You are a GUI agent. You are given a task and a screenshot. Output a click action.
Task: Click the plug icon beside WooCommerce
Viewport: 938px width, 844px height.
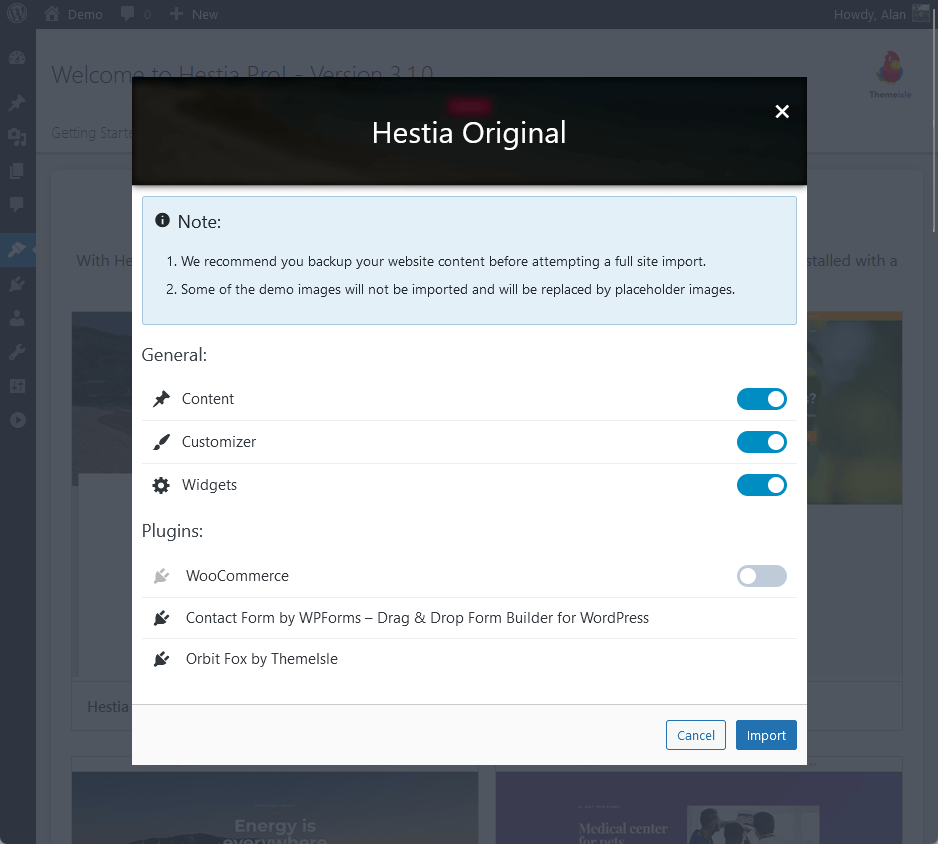[x=161, y=576]
